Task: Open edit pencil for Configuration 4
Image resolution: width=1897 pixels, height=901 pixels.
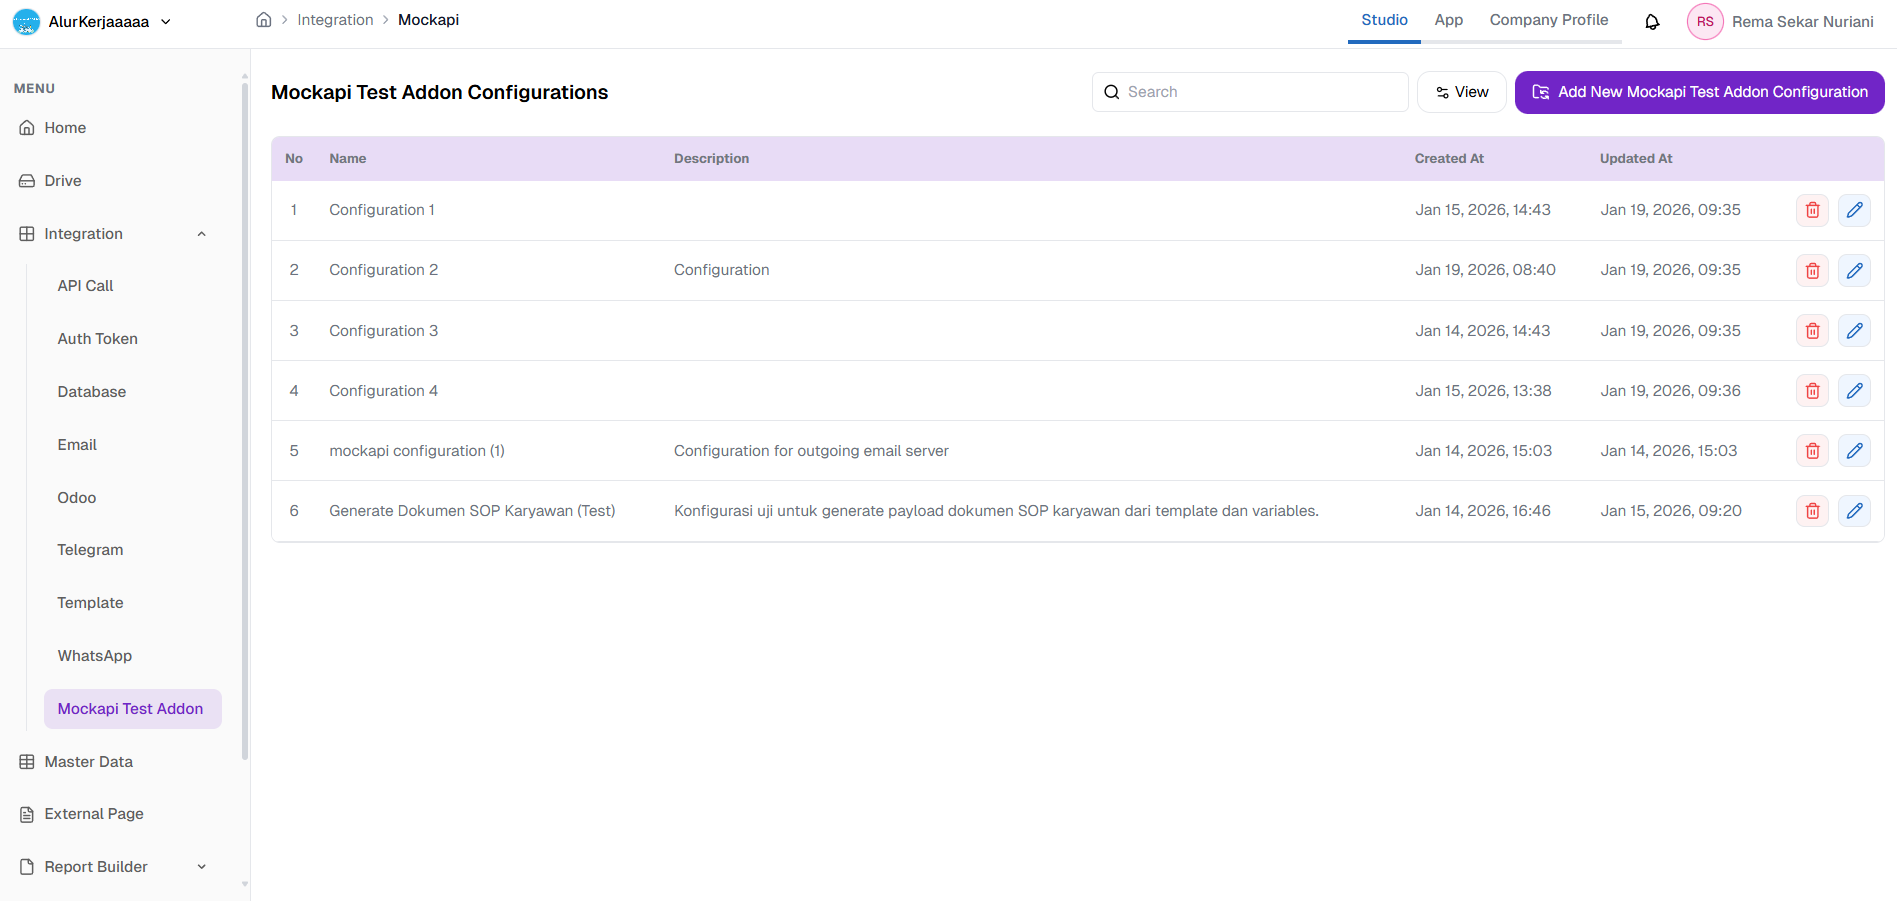Action: pos(1854,391)
